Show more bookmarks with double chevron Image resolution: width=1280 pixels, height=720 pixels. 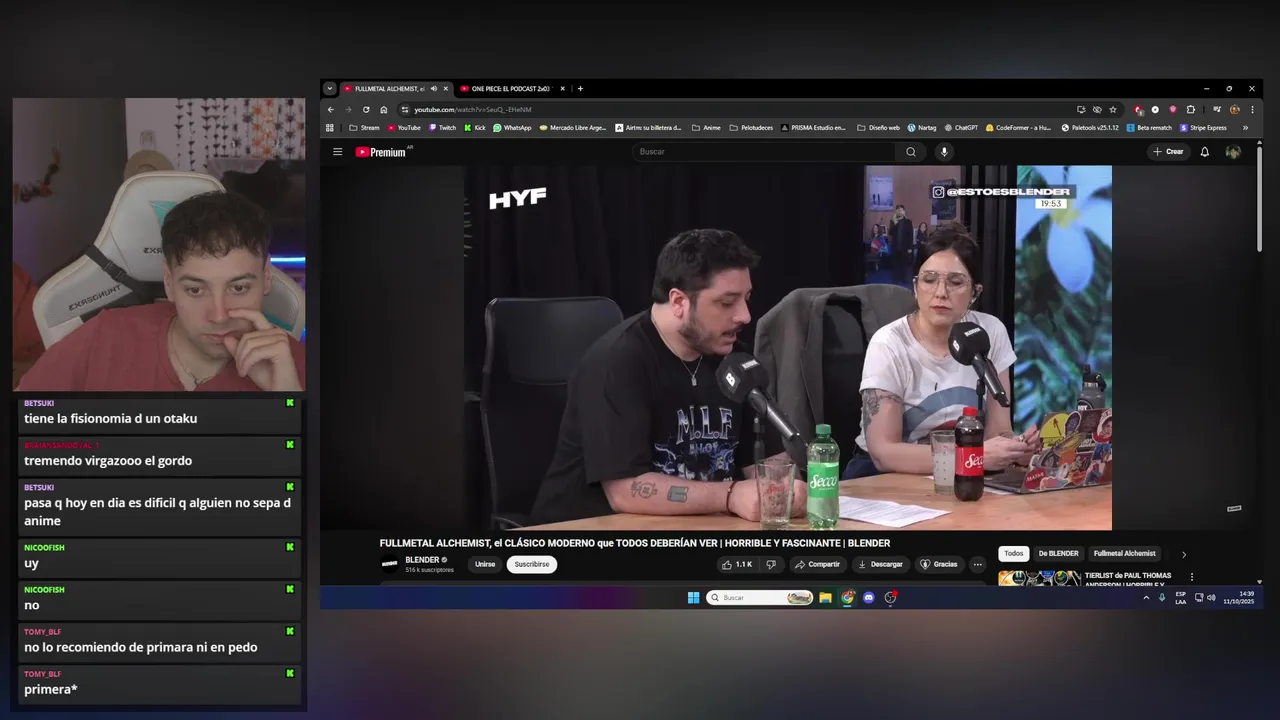coord(1245,128)
